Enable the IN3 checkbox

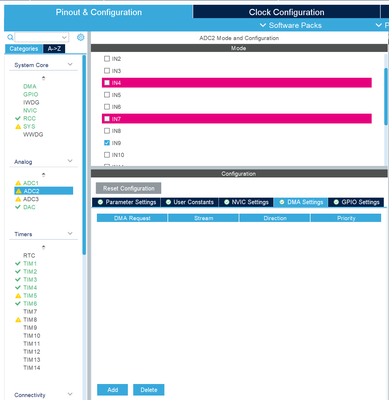point(107,71)
